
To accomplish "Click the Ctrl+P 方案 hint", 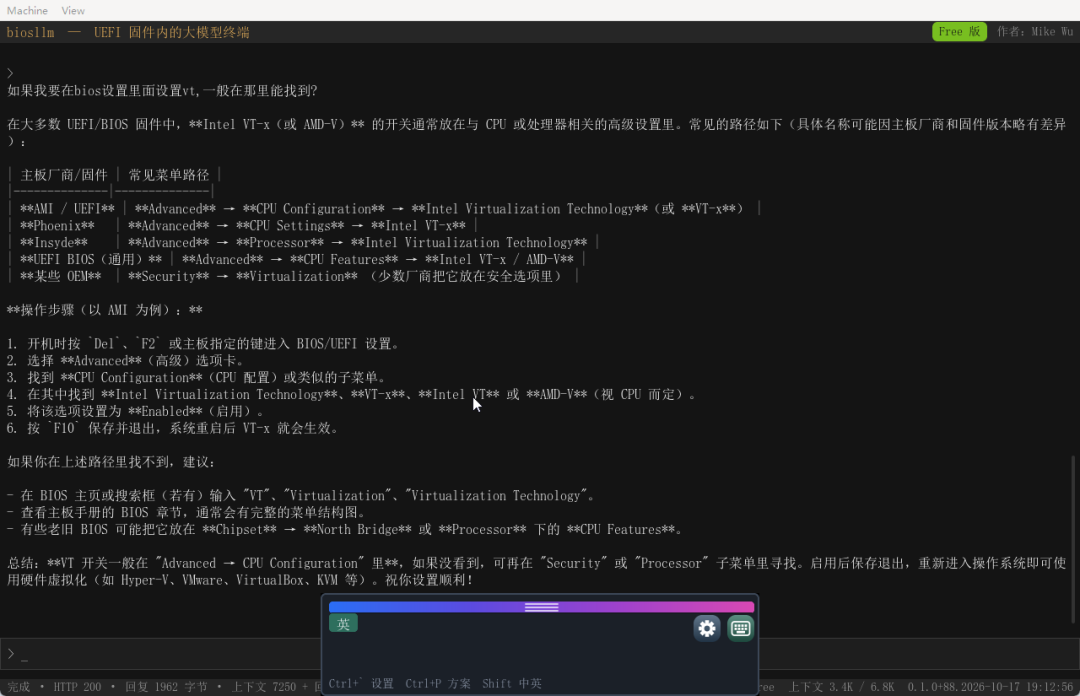I will point(438,684).
